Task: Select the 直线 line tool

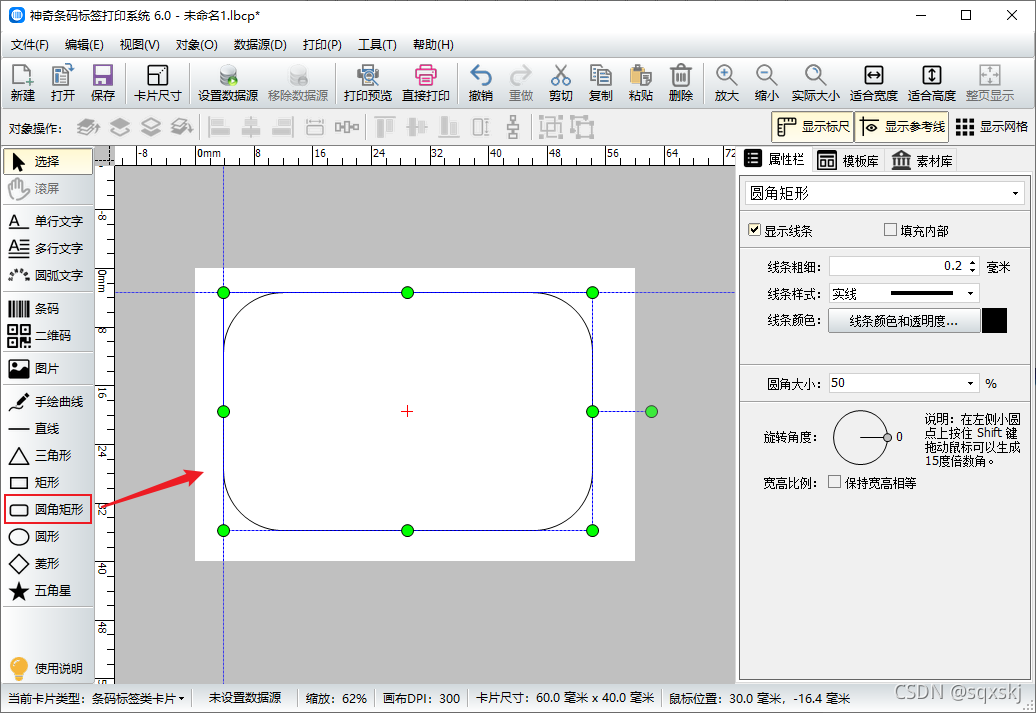Action: 48,428
